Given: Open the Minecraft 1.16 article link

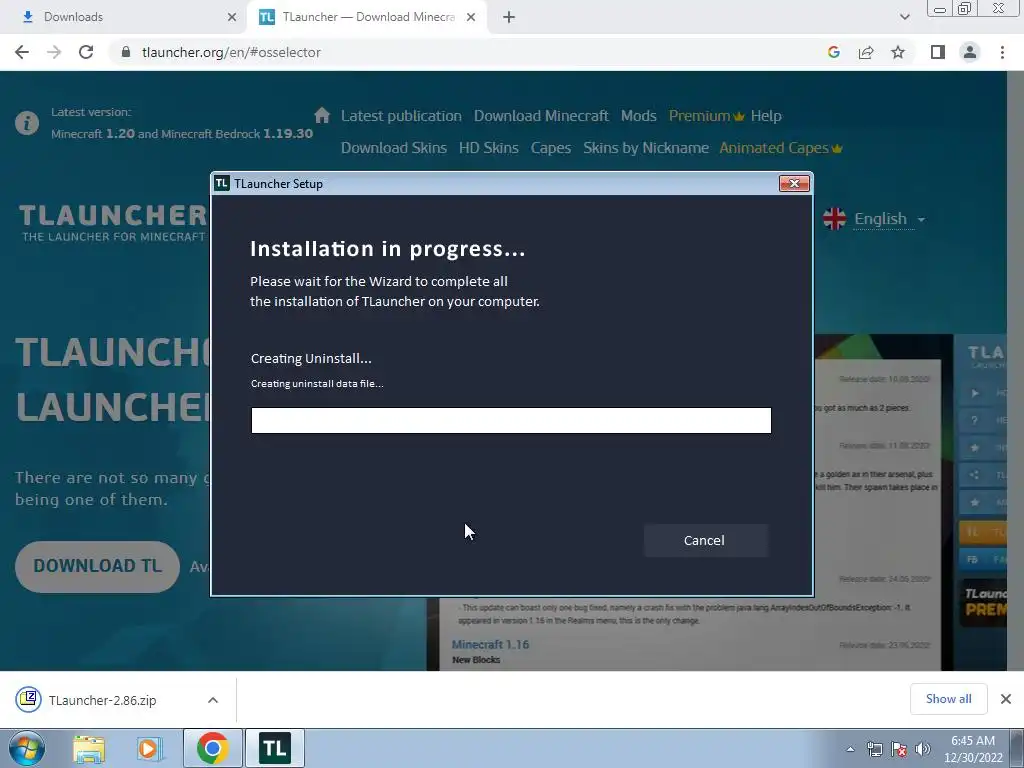Looking at the screenshot, I should tap(490, 645).
